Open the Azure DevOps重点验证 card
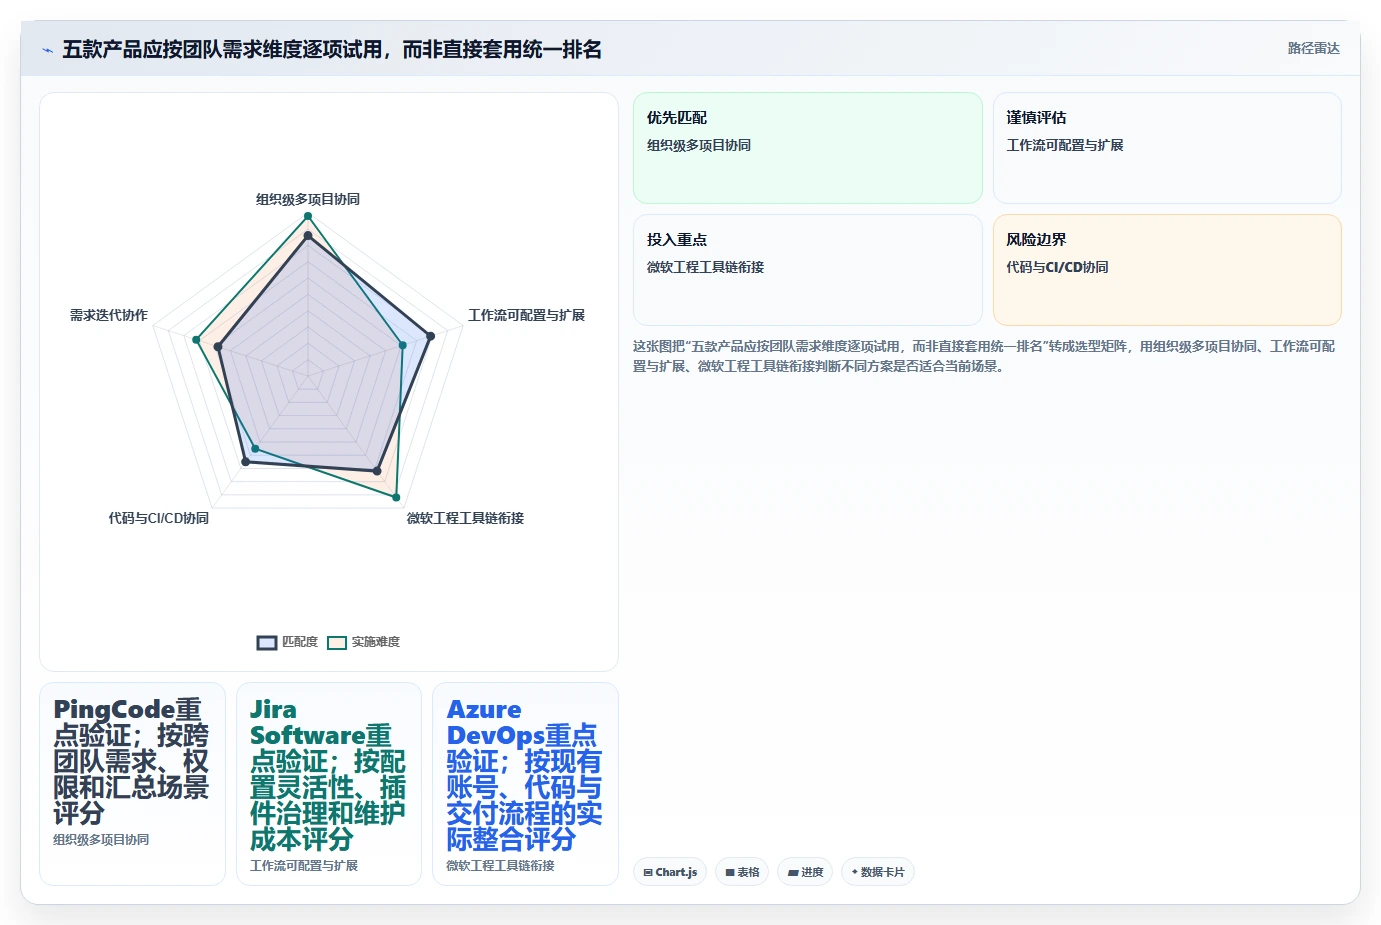This screenshot has width=1381, height=925. click(x=525, y=784)
